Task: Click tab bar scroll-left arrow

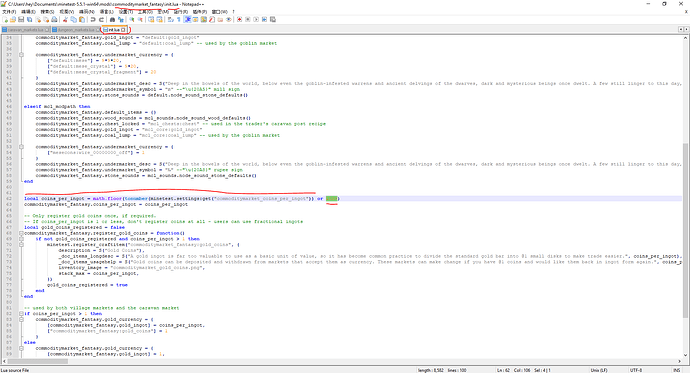Action: (680, 29)
